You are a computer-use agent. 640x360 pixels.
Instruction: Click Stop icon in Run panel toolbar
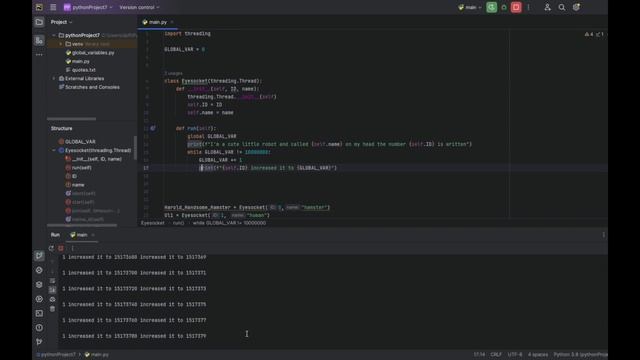[x=61, y=248]
